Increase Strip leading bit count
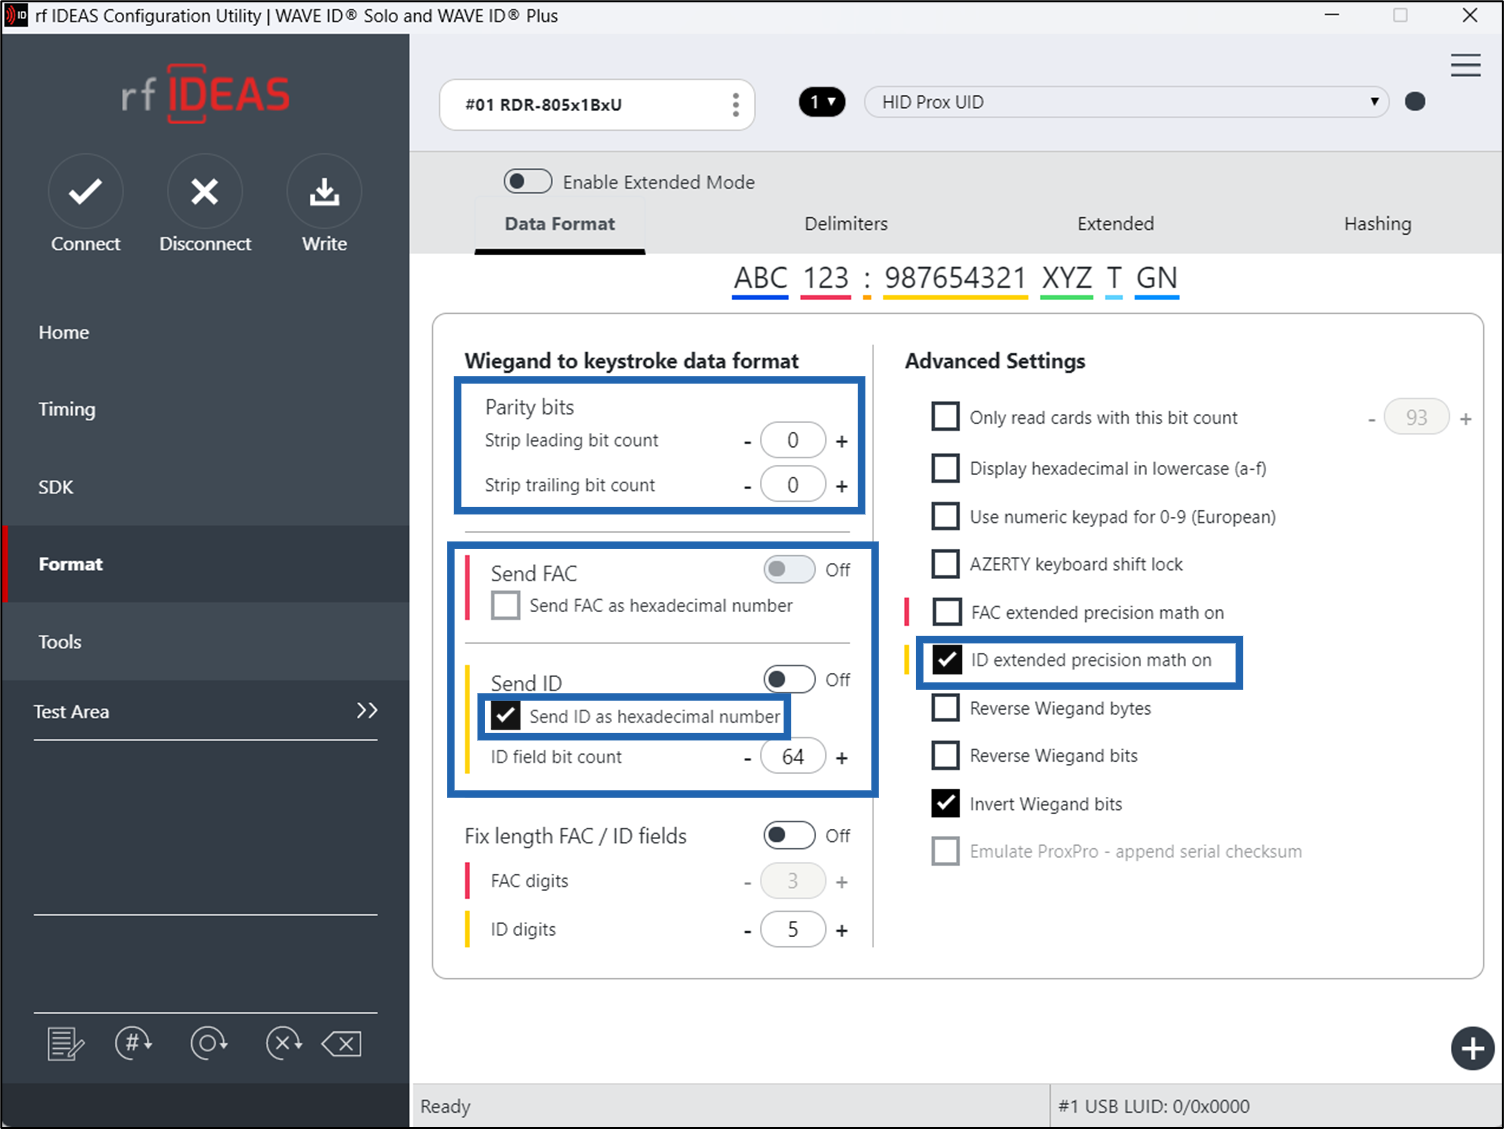The image size is (1504, 1129). click(842, 441)
